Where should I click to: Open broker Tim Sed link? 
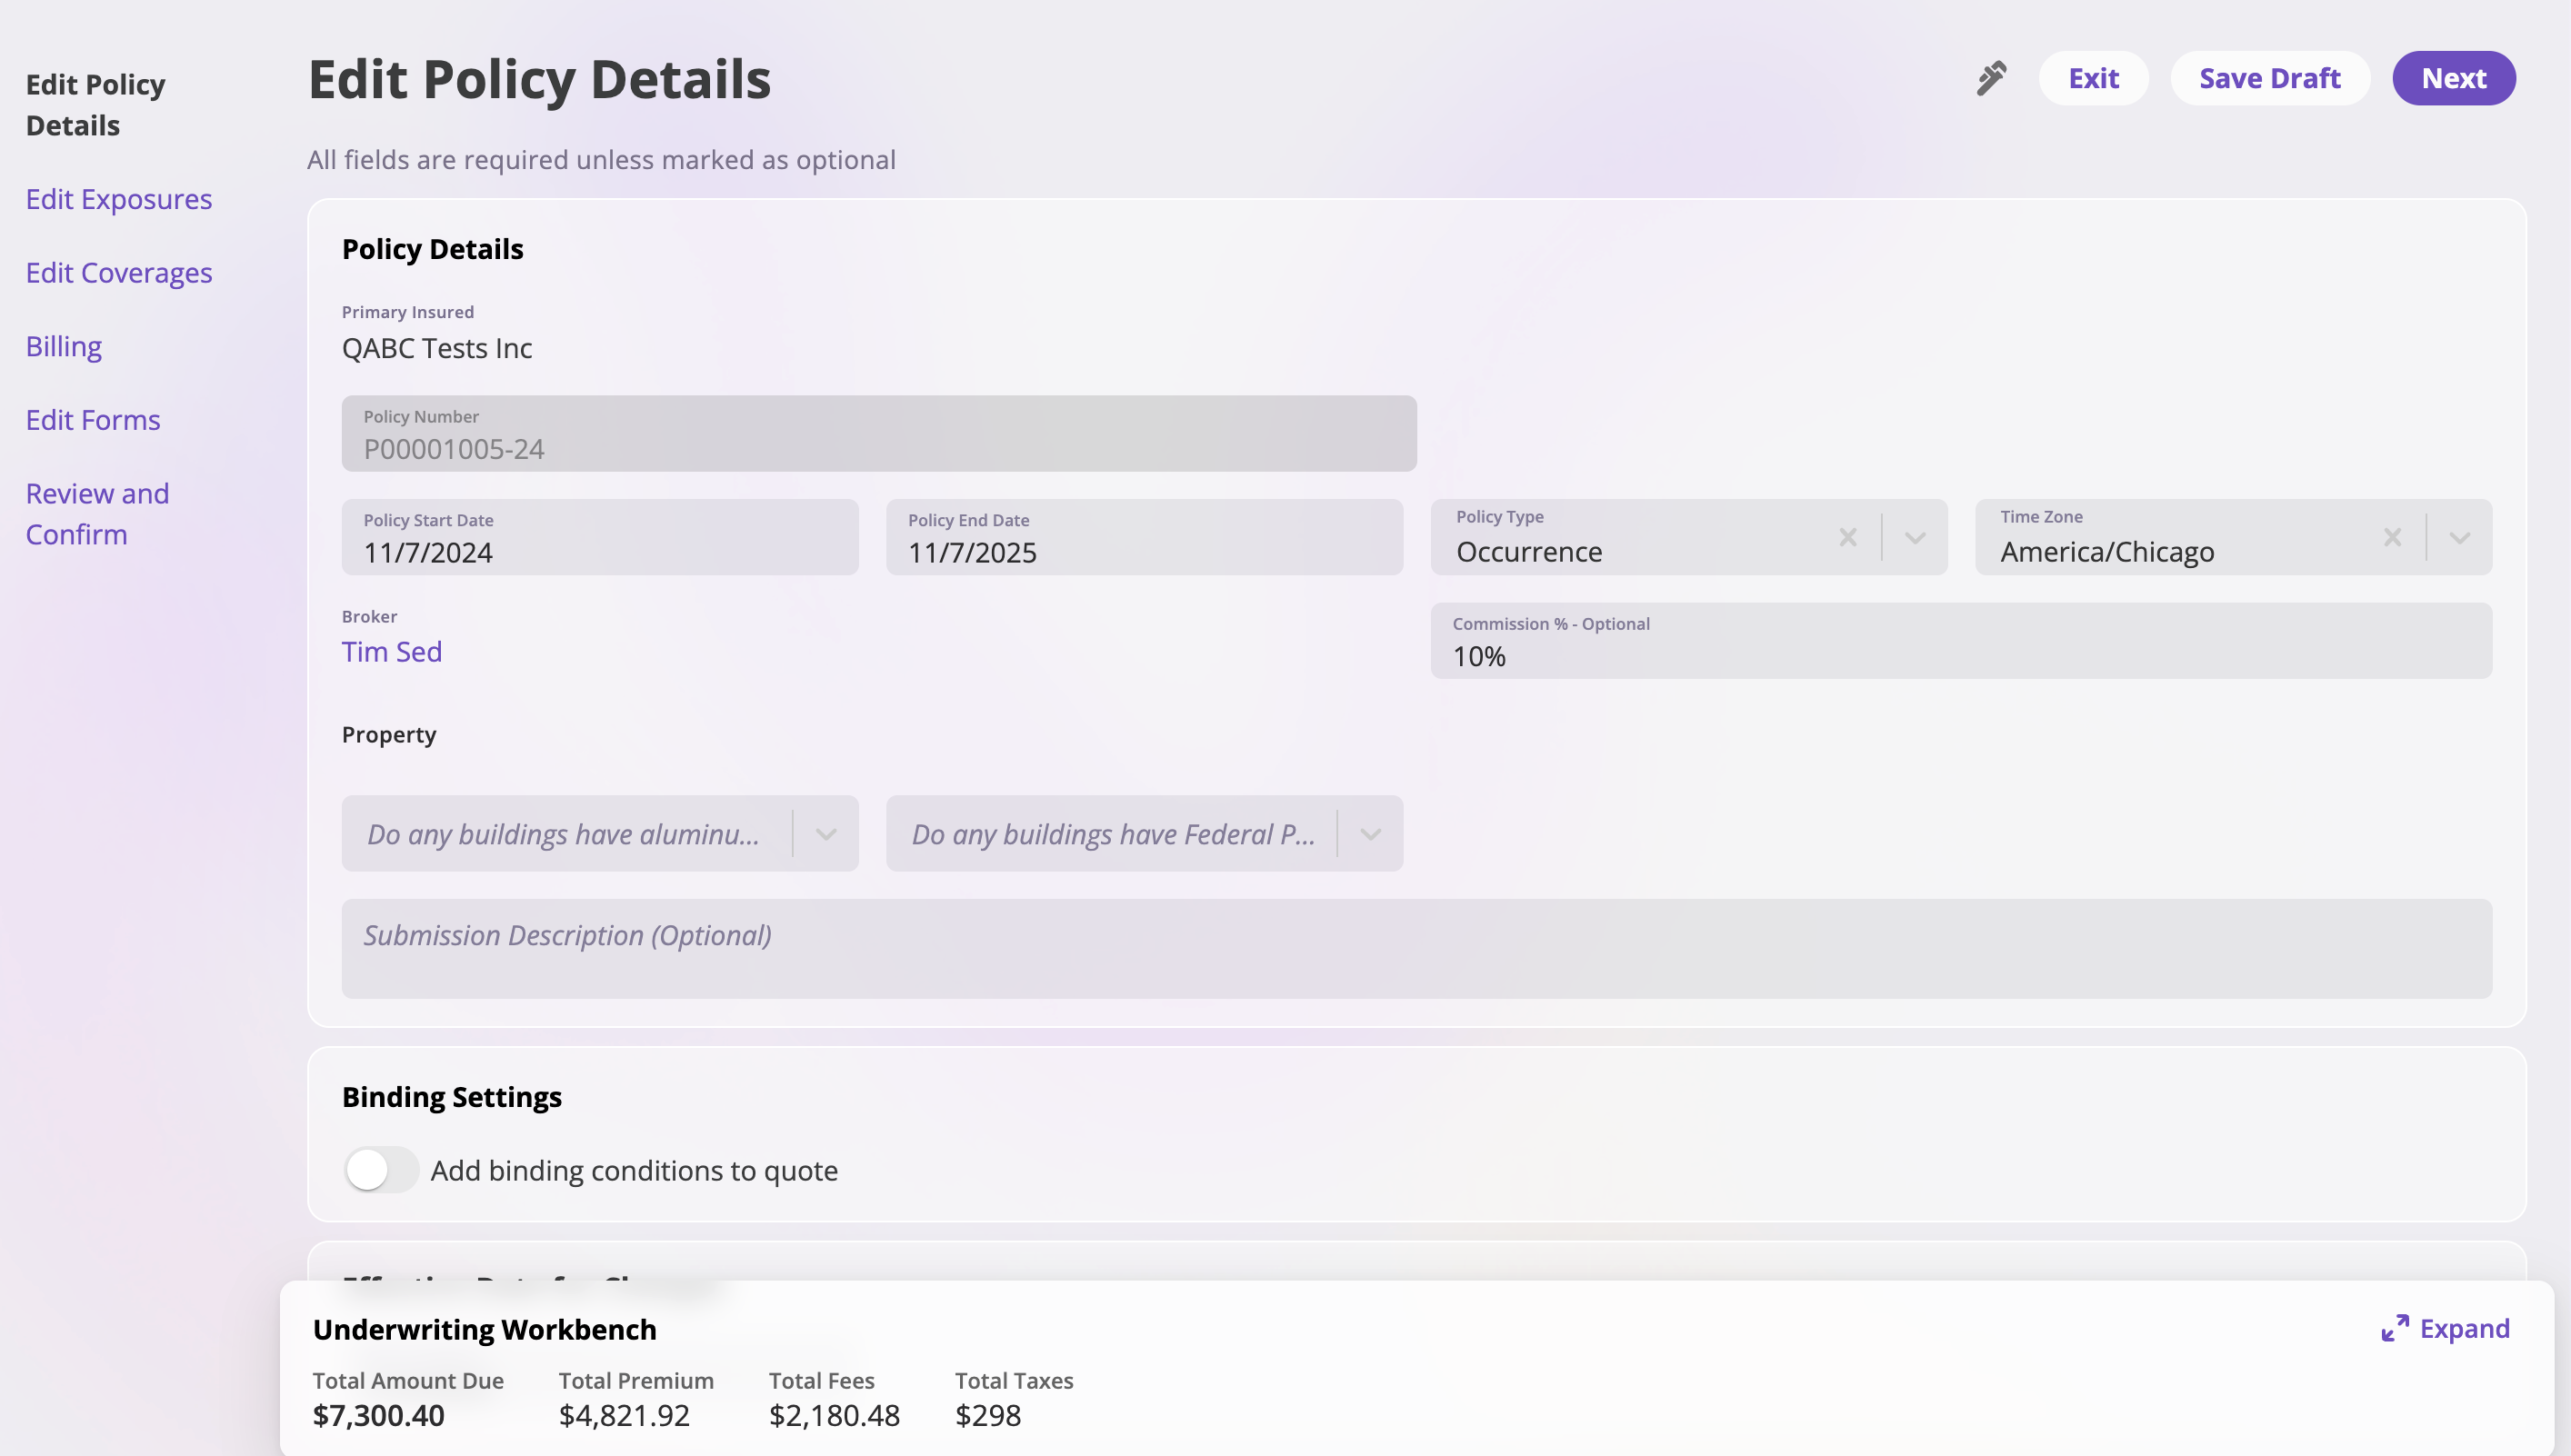pos(391,652)
